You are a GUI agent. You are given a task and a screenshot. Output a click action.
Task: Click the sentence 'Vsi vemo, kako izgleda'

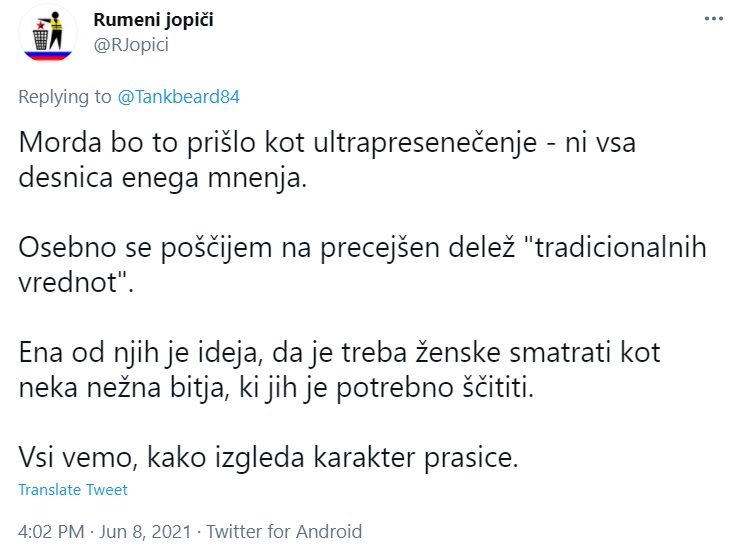point(268,457)
